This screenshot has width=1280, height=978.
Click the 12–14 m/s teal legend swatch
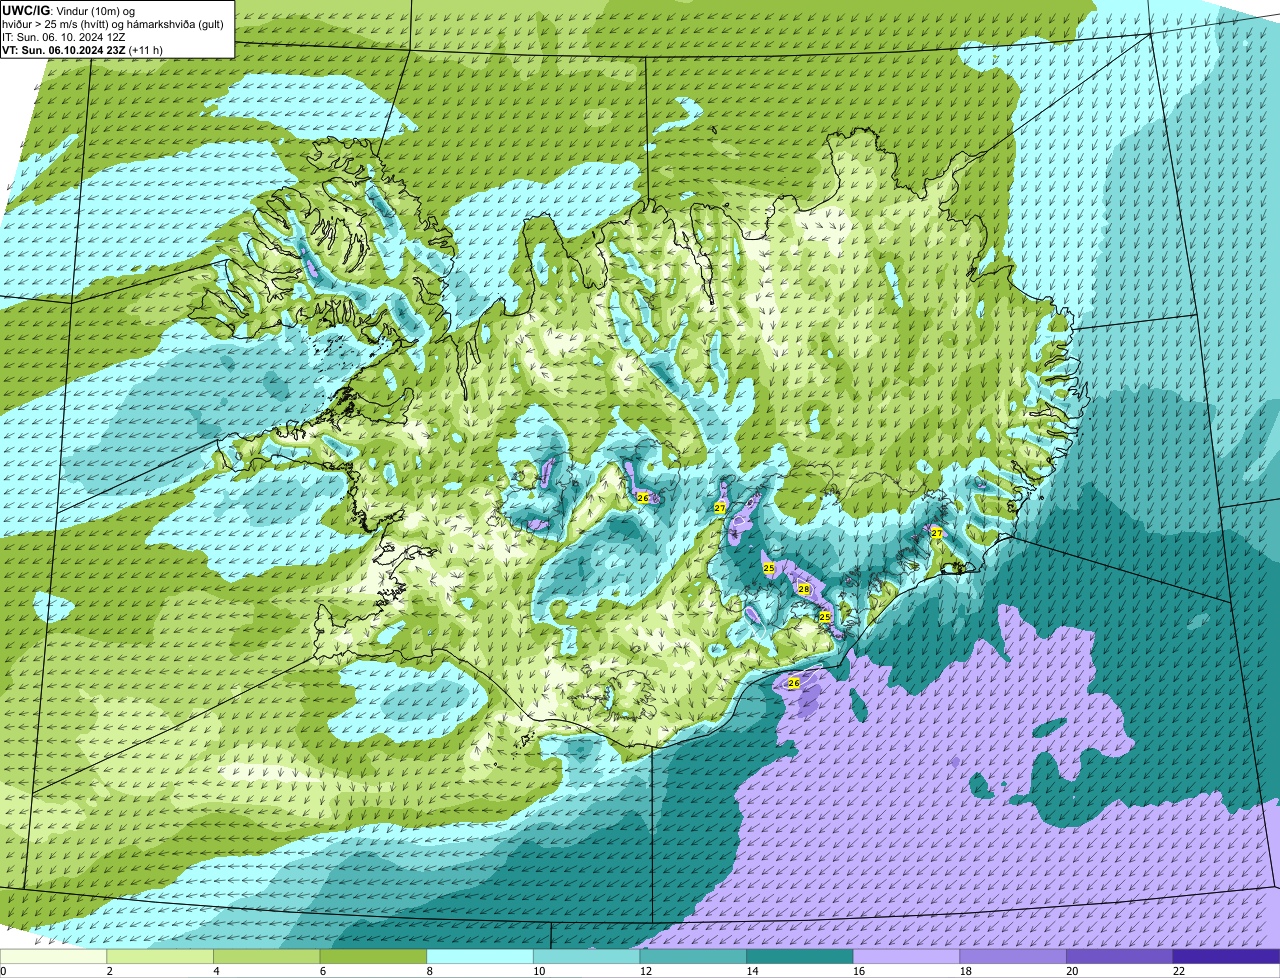(693, 956)
